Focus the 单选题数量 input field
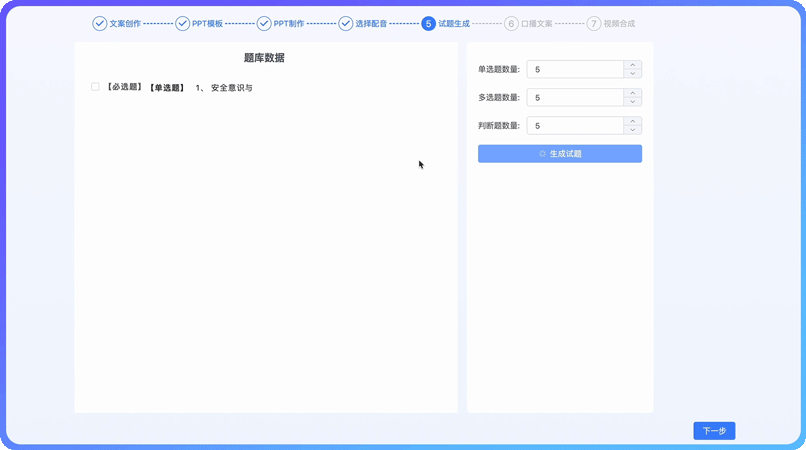This screenshot has width=806, height=450. (575, 69)
